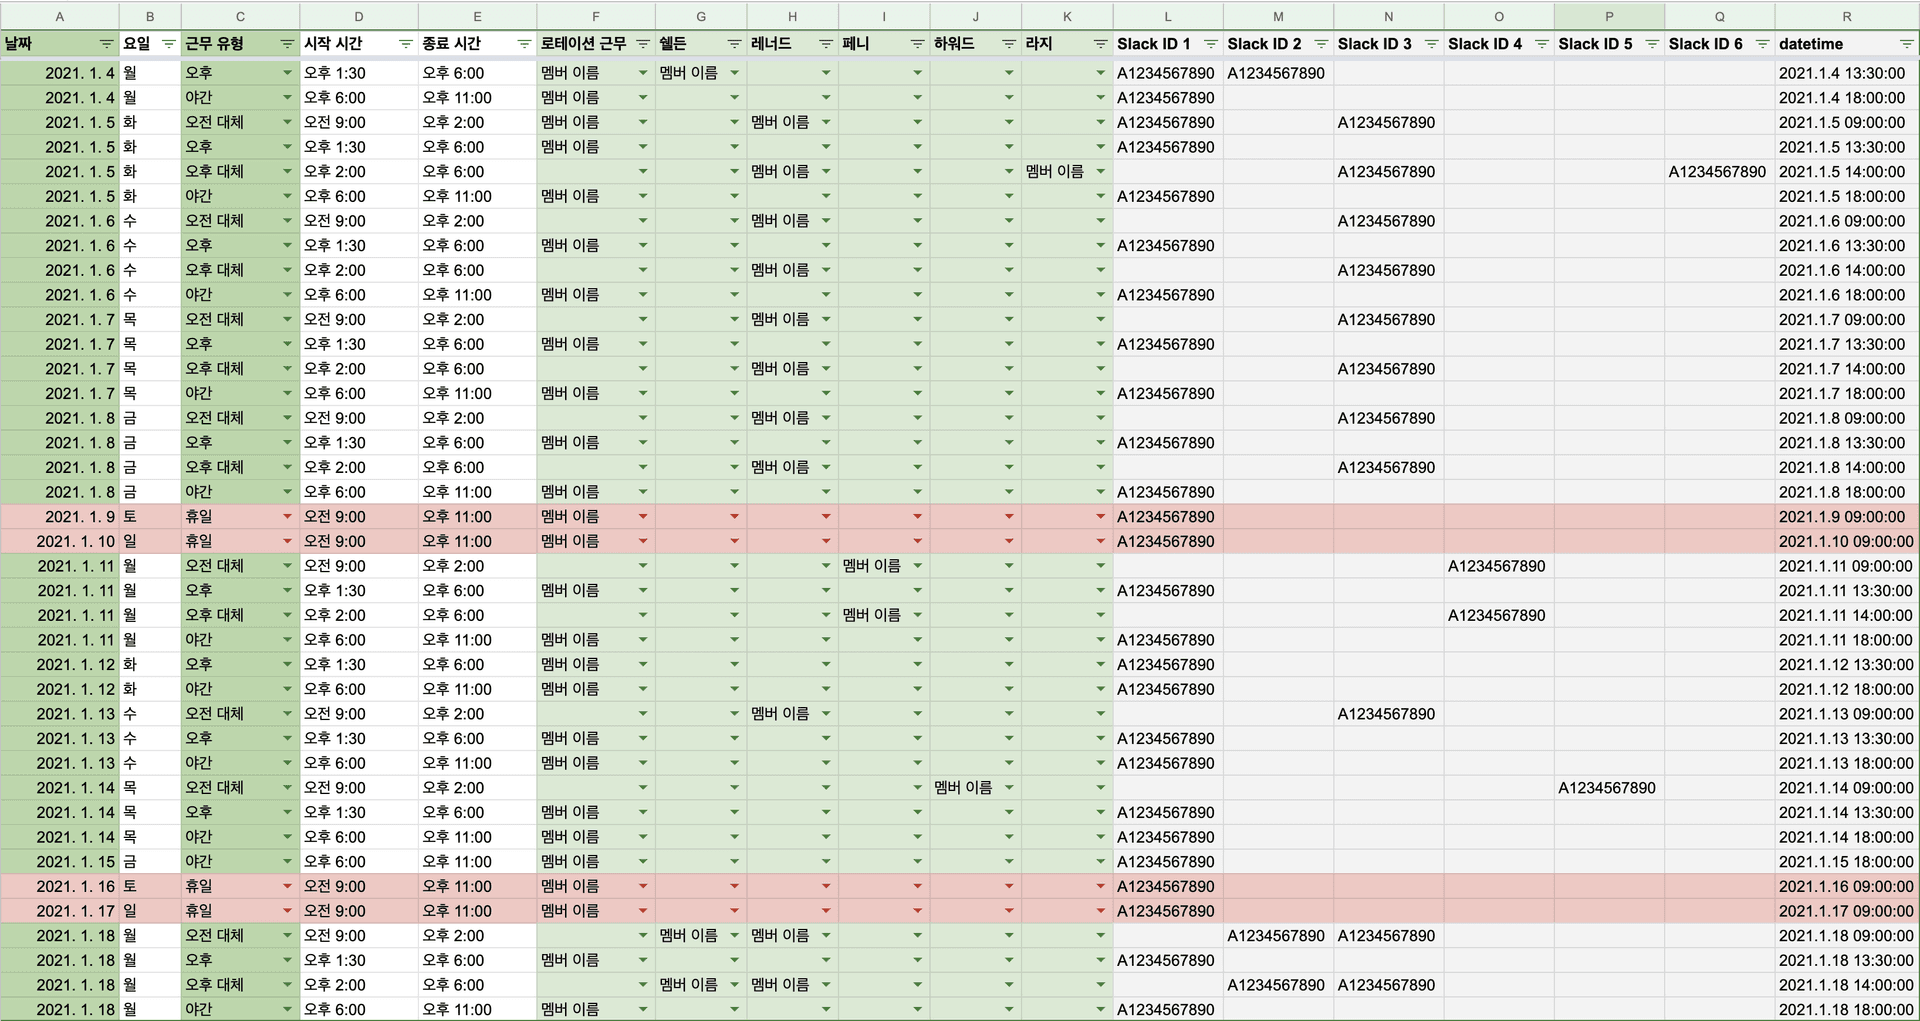Select the datetime cell 2021.1.10 09:00:00
This screenshot has height=1021, width=1920.
1845,541
